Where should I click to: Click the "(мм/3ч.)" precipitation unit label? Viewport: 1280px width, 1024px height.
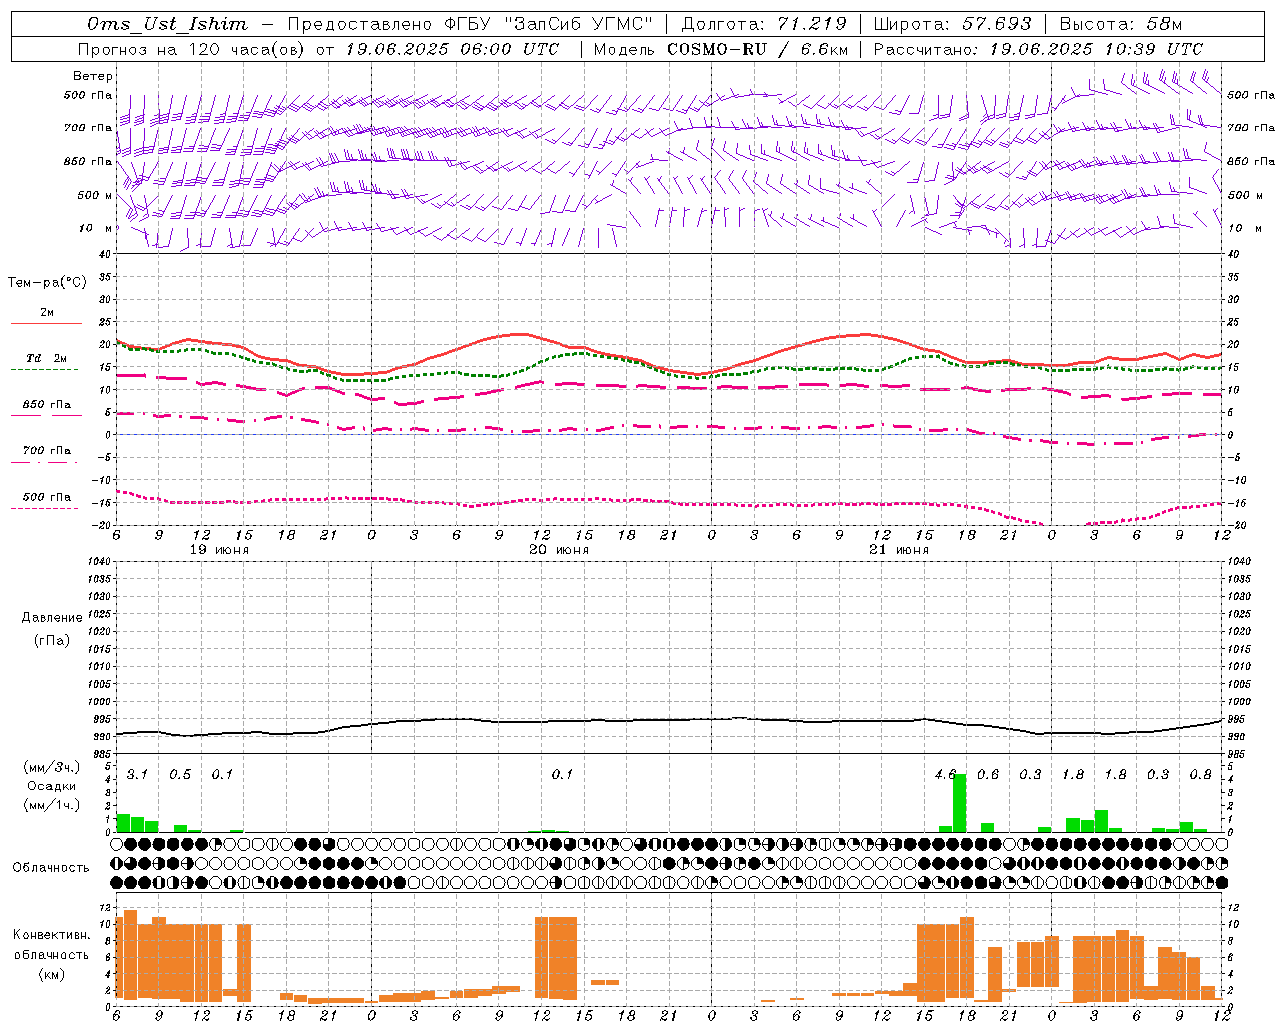[52, 767]
